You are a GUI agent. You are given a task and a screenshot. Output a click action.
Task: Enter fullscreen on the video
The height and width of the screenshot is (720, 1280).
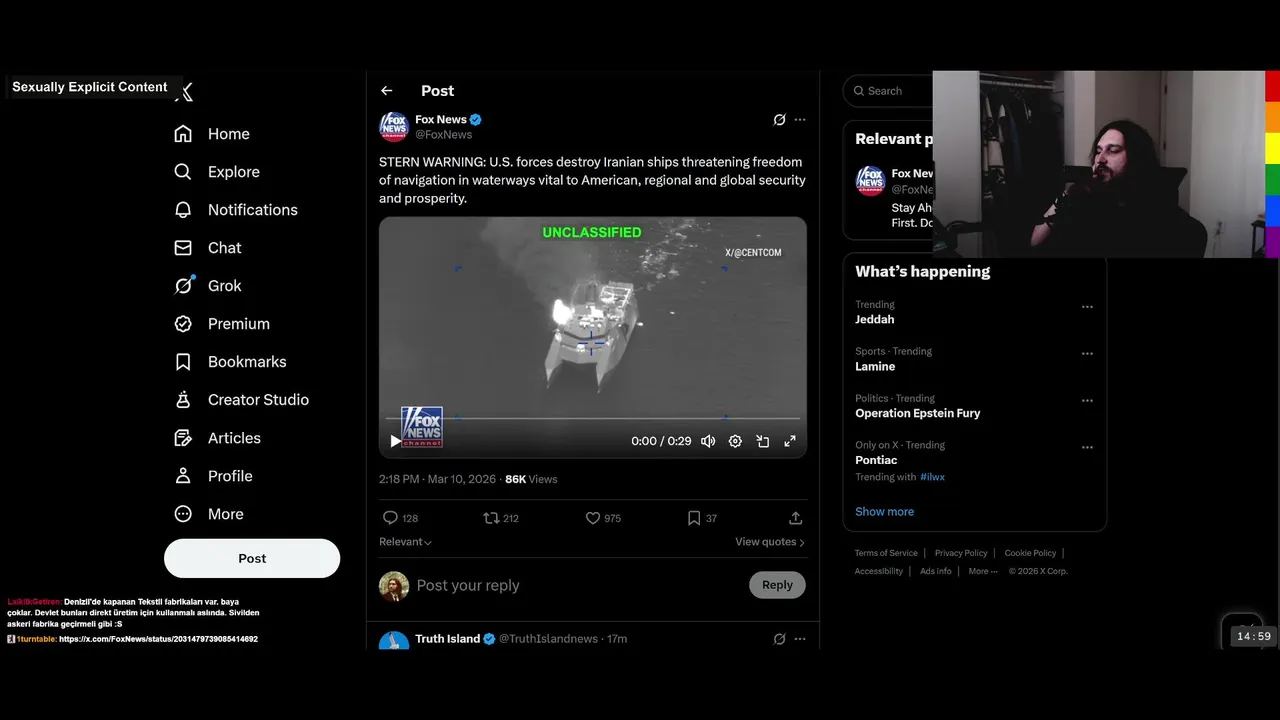[x=789, y=441]
